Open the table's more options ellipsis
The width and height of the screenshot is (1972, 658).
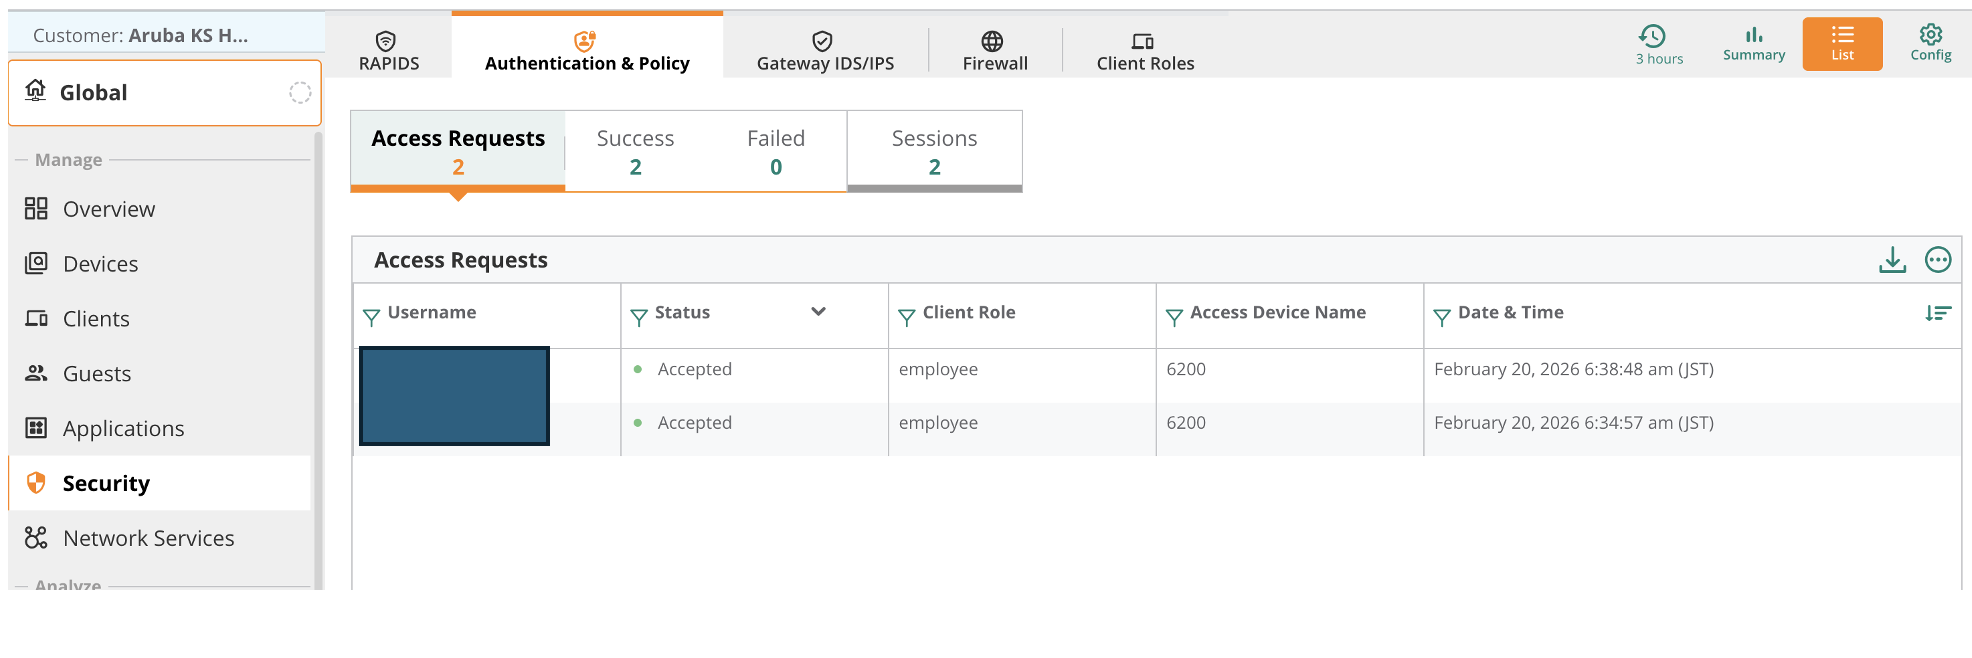pyautogui.click(x=1938, y=260)
